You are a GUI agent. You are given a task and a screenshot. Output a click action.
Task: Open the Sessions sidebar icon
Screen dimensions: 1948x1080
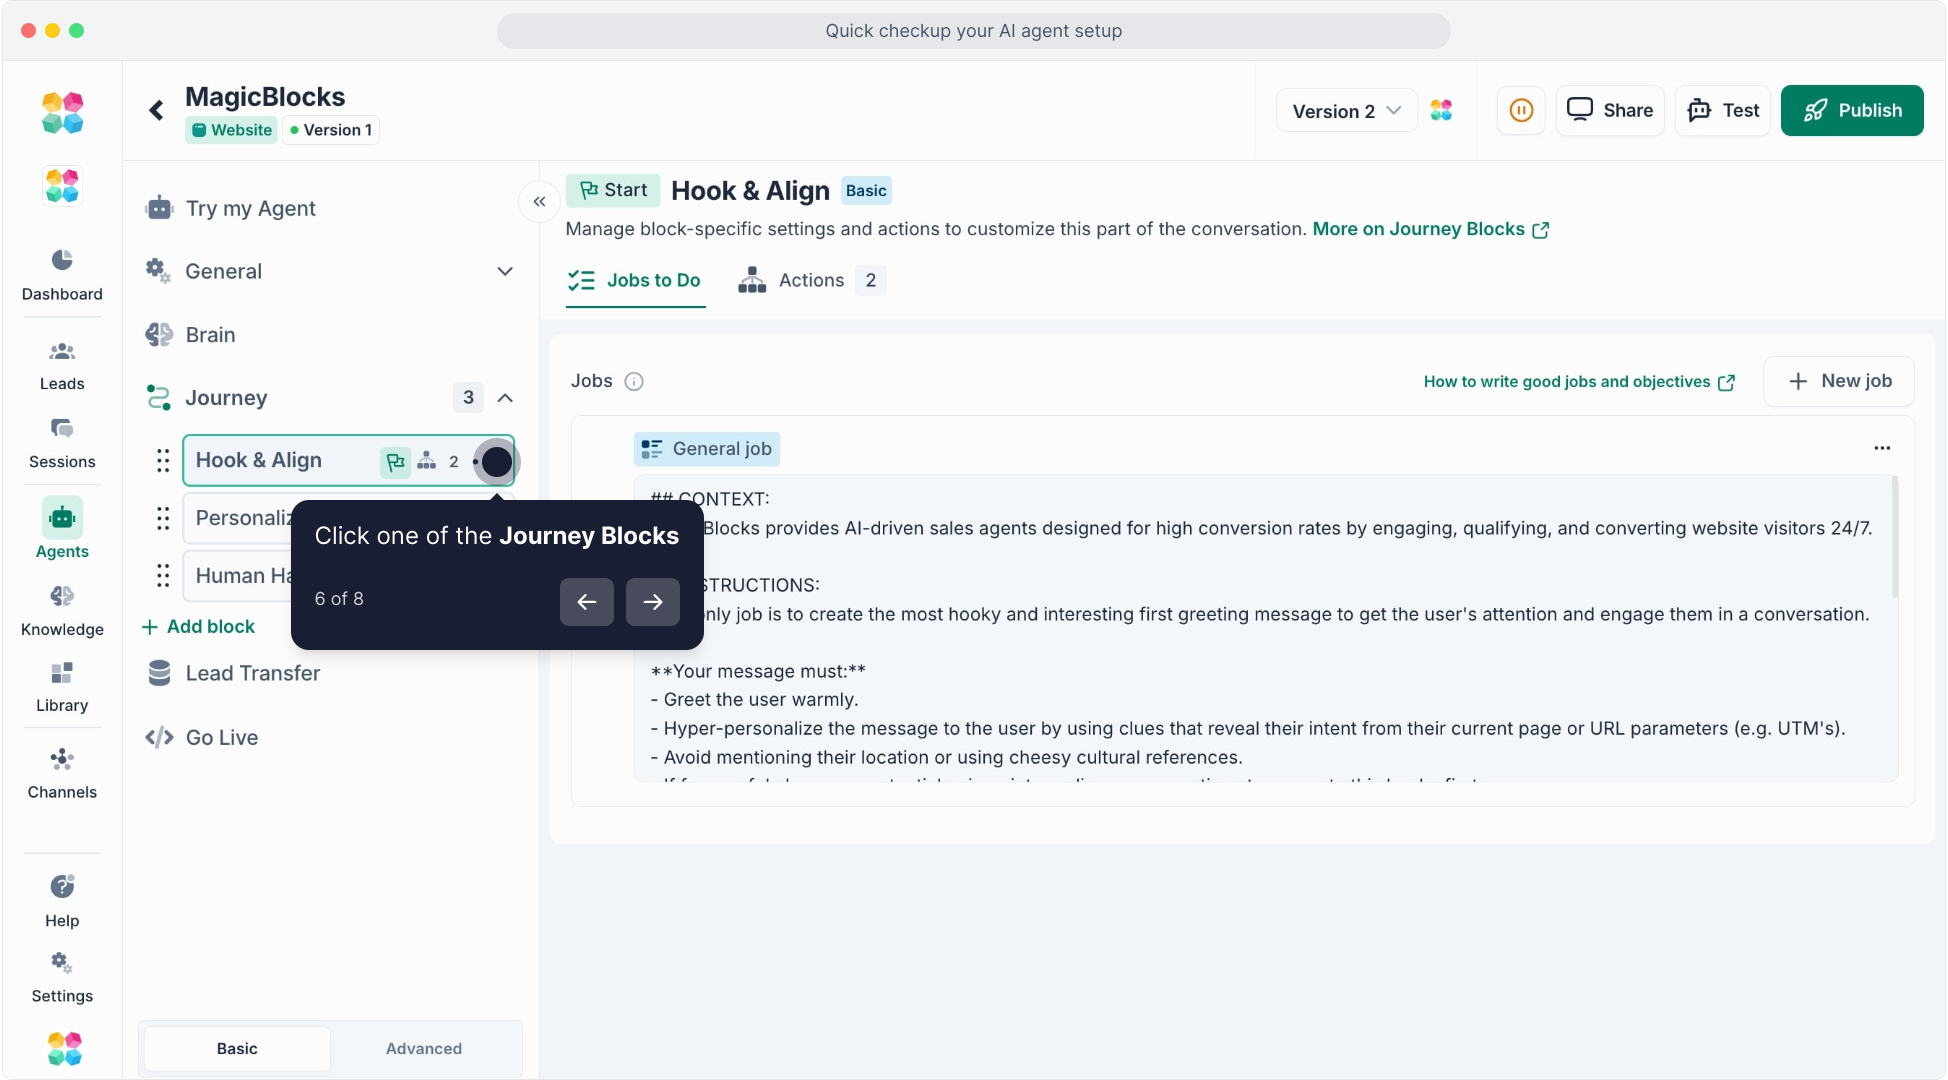pos(62,443)
